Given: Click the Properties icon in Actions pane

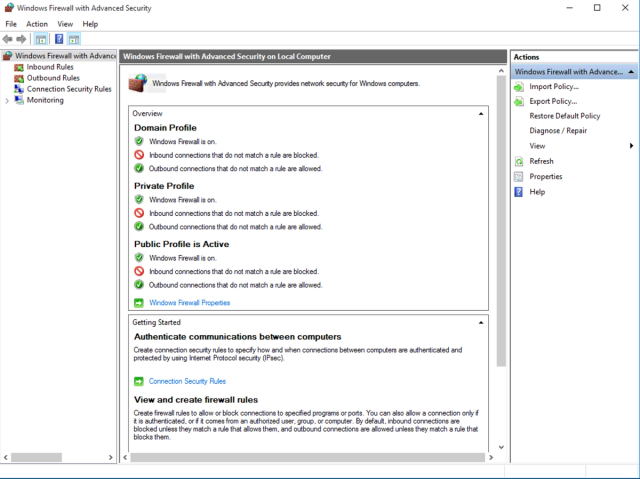Looking at the screenshot, I should 519,177.
